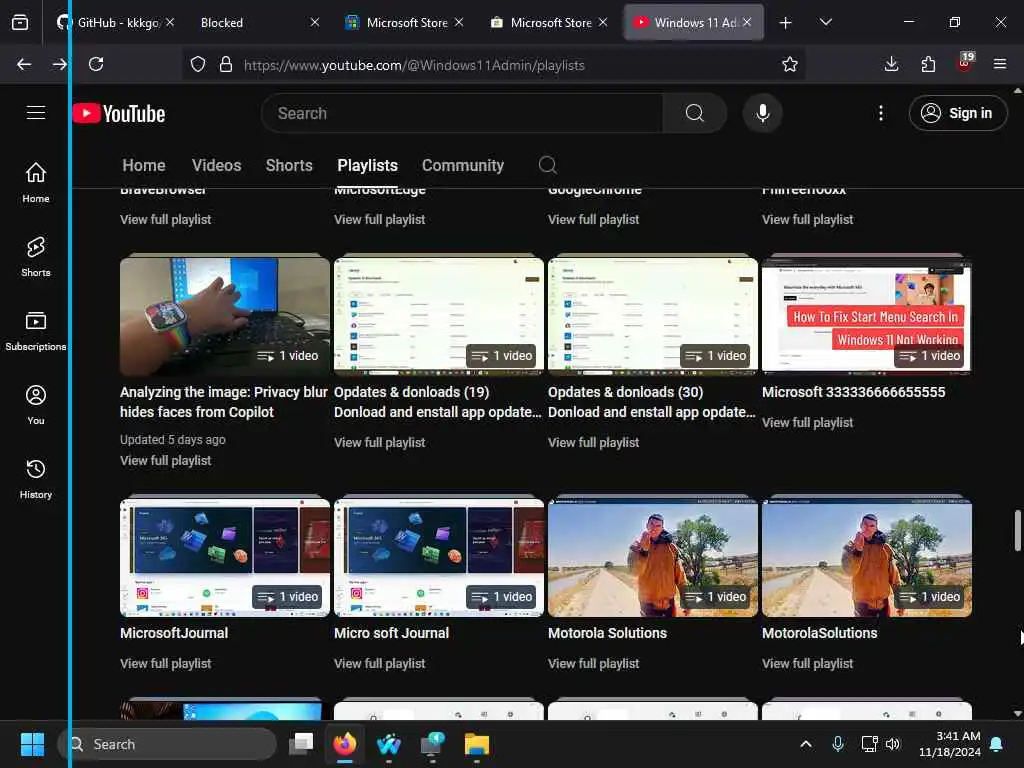1024x768 pixels.
Task: Start voice search with the microphone icon
Action: coord(762,113)
